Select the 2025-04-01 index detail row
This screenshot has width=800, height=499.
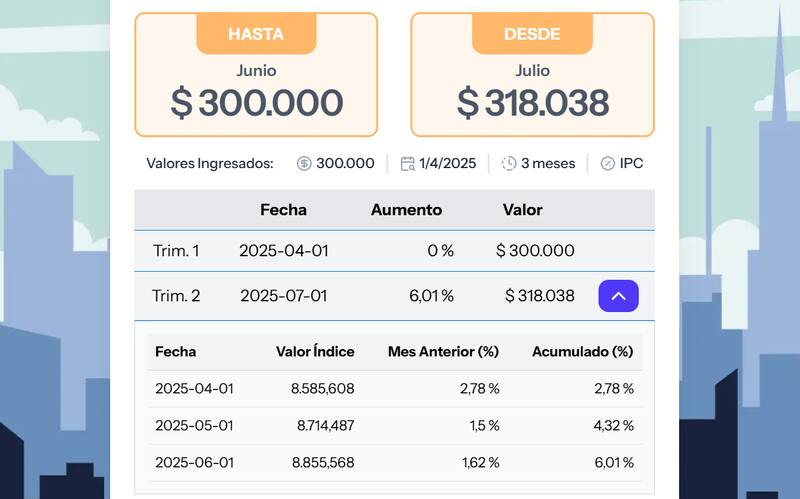click(394, 388)
